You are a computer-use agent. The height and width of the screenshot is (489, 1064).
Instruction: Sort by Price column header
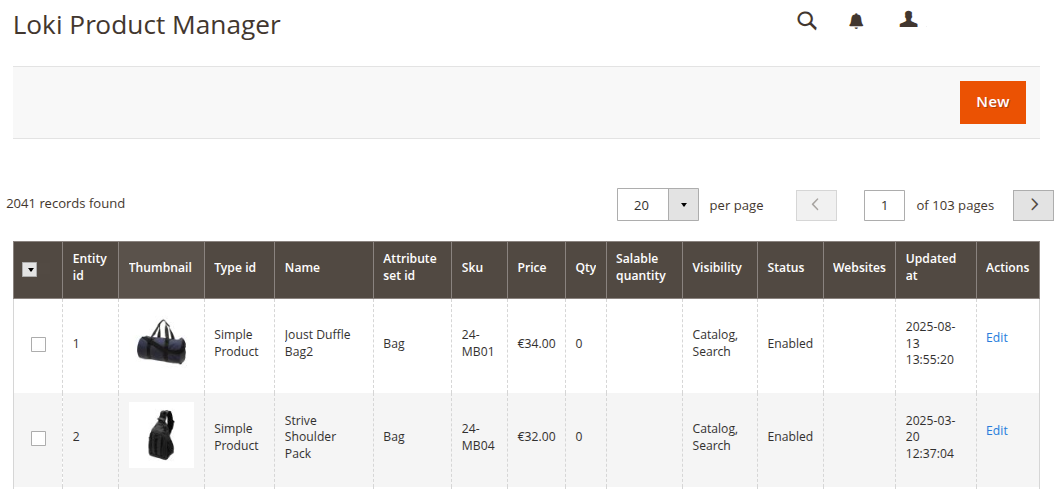pos(531,268)
